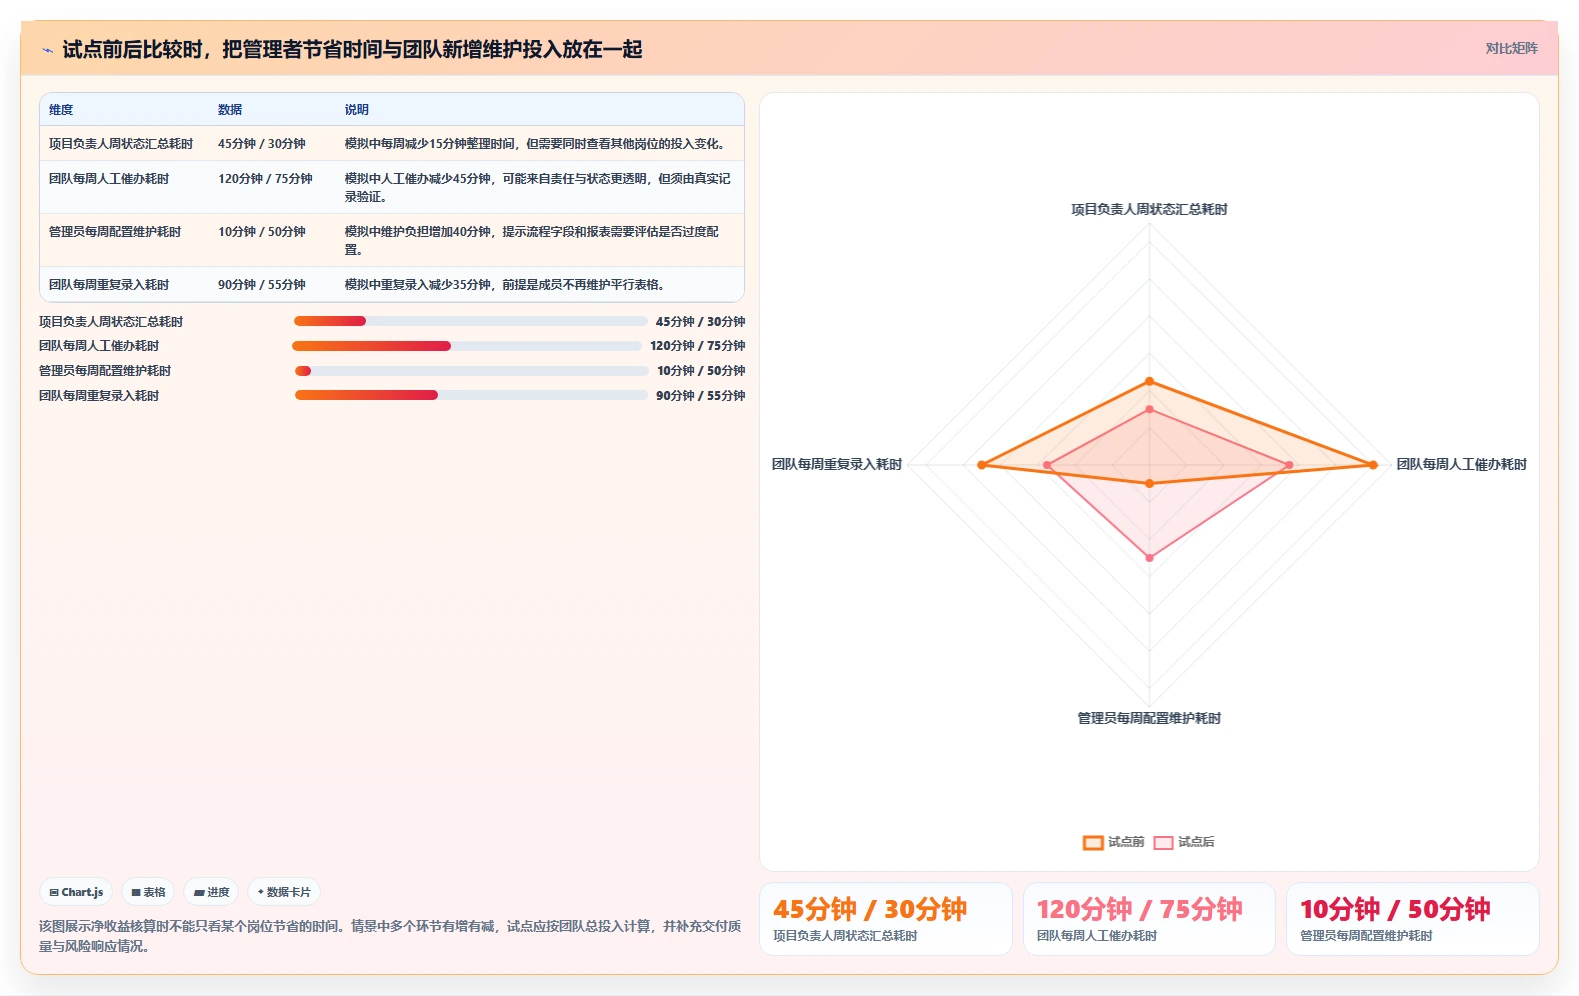
Task: Click table value 120分钟 / 75分钟
Action: 265,179
